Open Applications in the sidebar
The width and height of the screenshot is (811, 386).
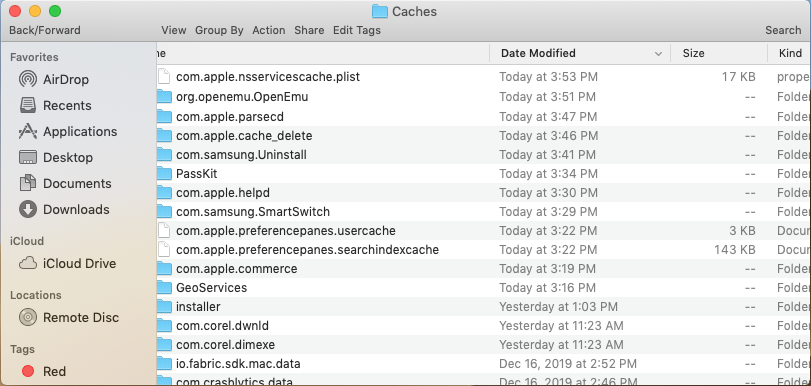[x=68, y=131]
